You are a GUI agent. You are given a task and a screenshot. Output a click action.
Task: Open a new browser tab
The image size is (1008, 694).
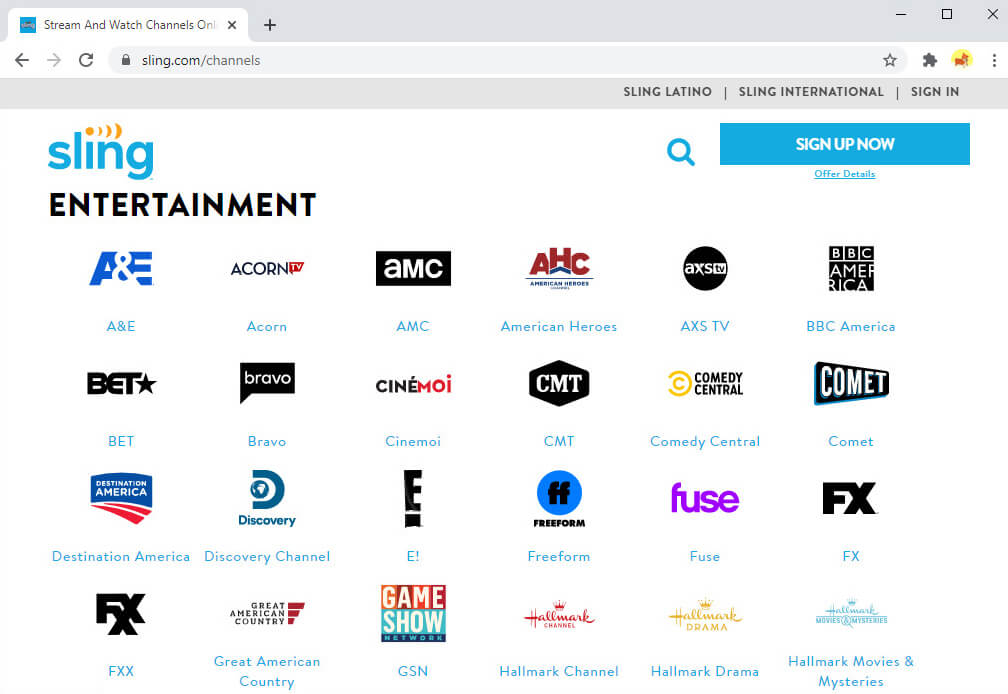pos(270,25)
